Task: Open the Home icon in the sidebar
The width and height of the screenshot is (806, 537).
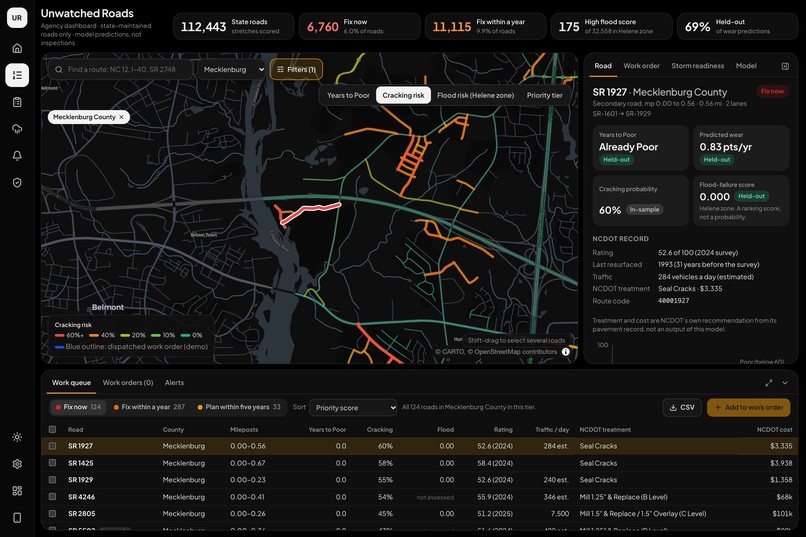Action: pyautogui.click(x=17, y=48)
